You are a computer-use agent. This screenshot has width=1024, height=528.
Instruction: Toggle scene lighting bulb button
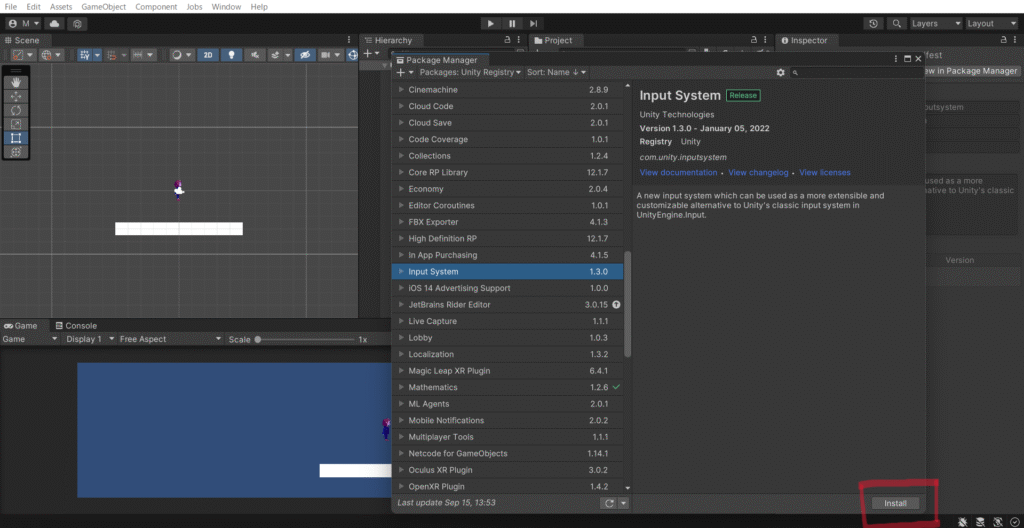[x=232, y=55]
